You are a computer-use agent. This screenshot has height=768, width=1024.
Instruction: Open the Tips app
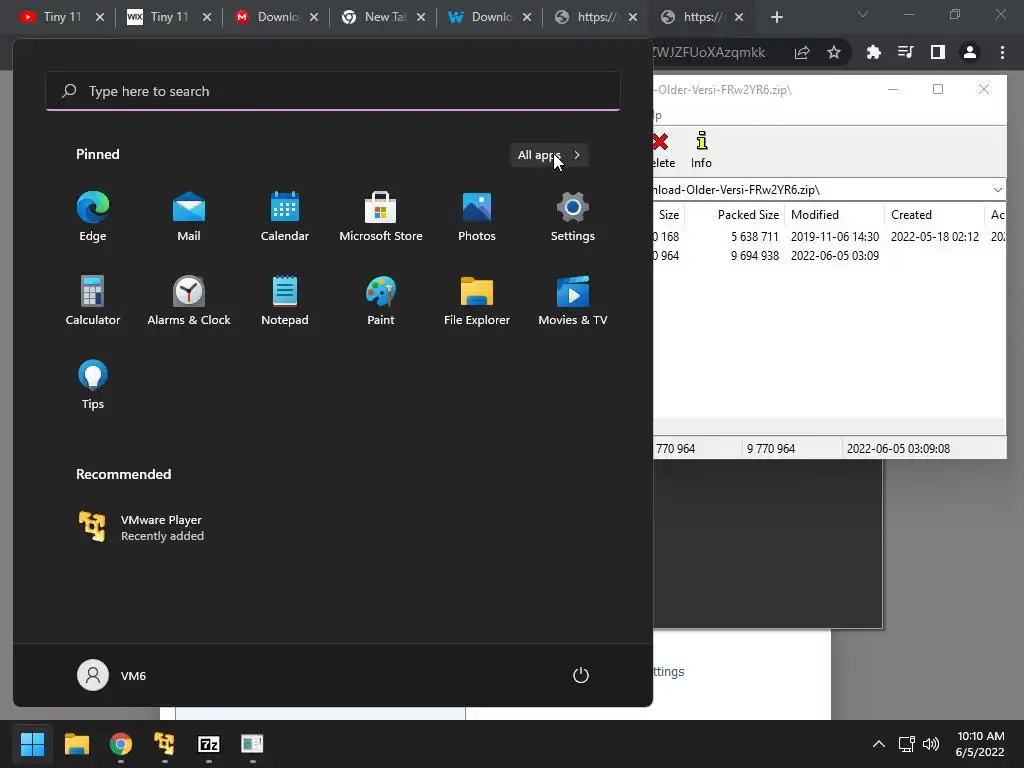click(x=93, y=385)
